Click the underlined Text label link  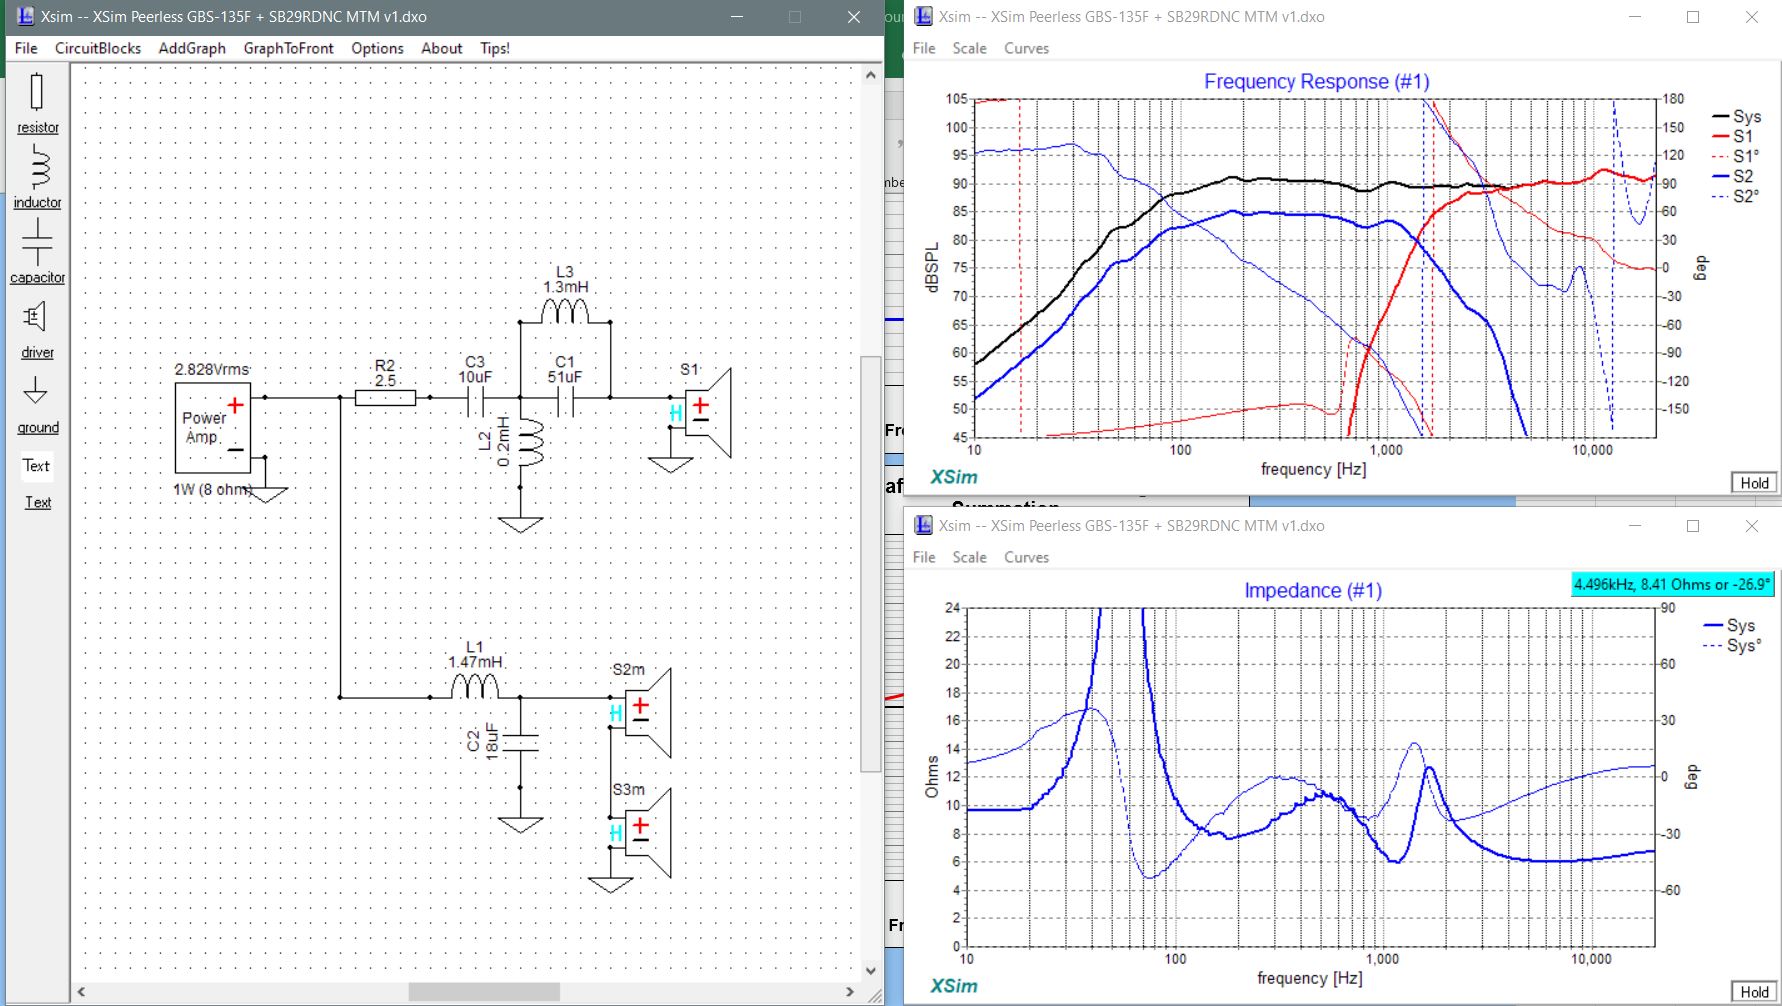(37, 503)
